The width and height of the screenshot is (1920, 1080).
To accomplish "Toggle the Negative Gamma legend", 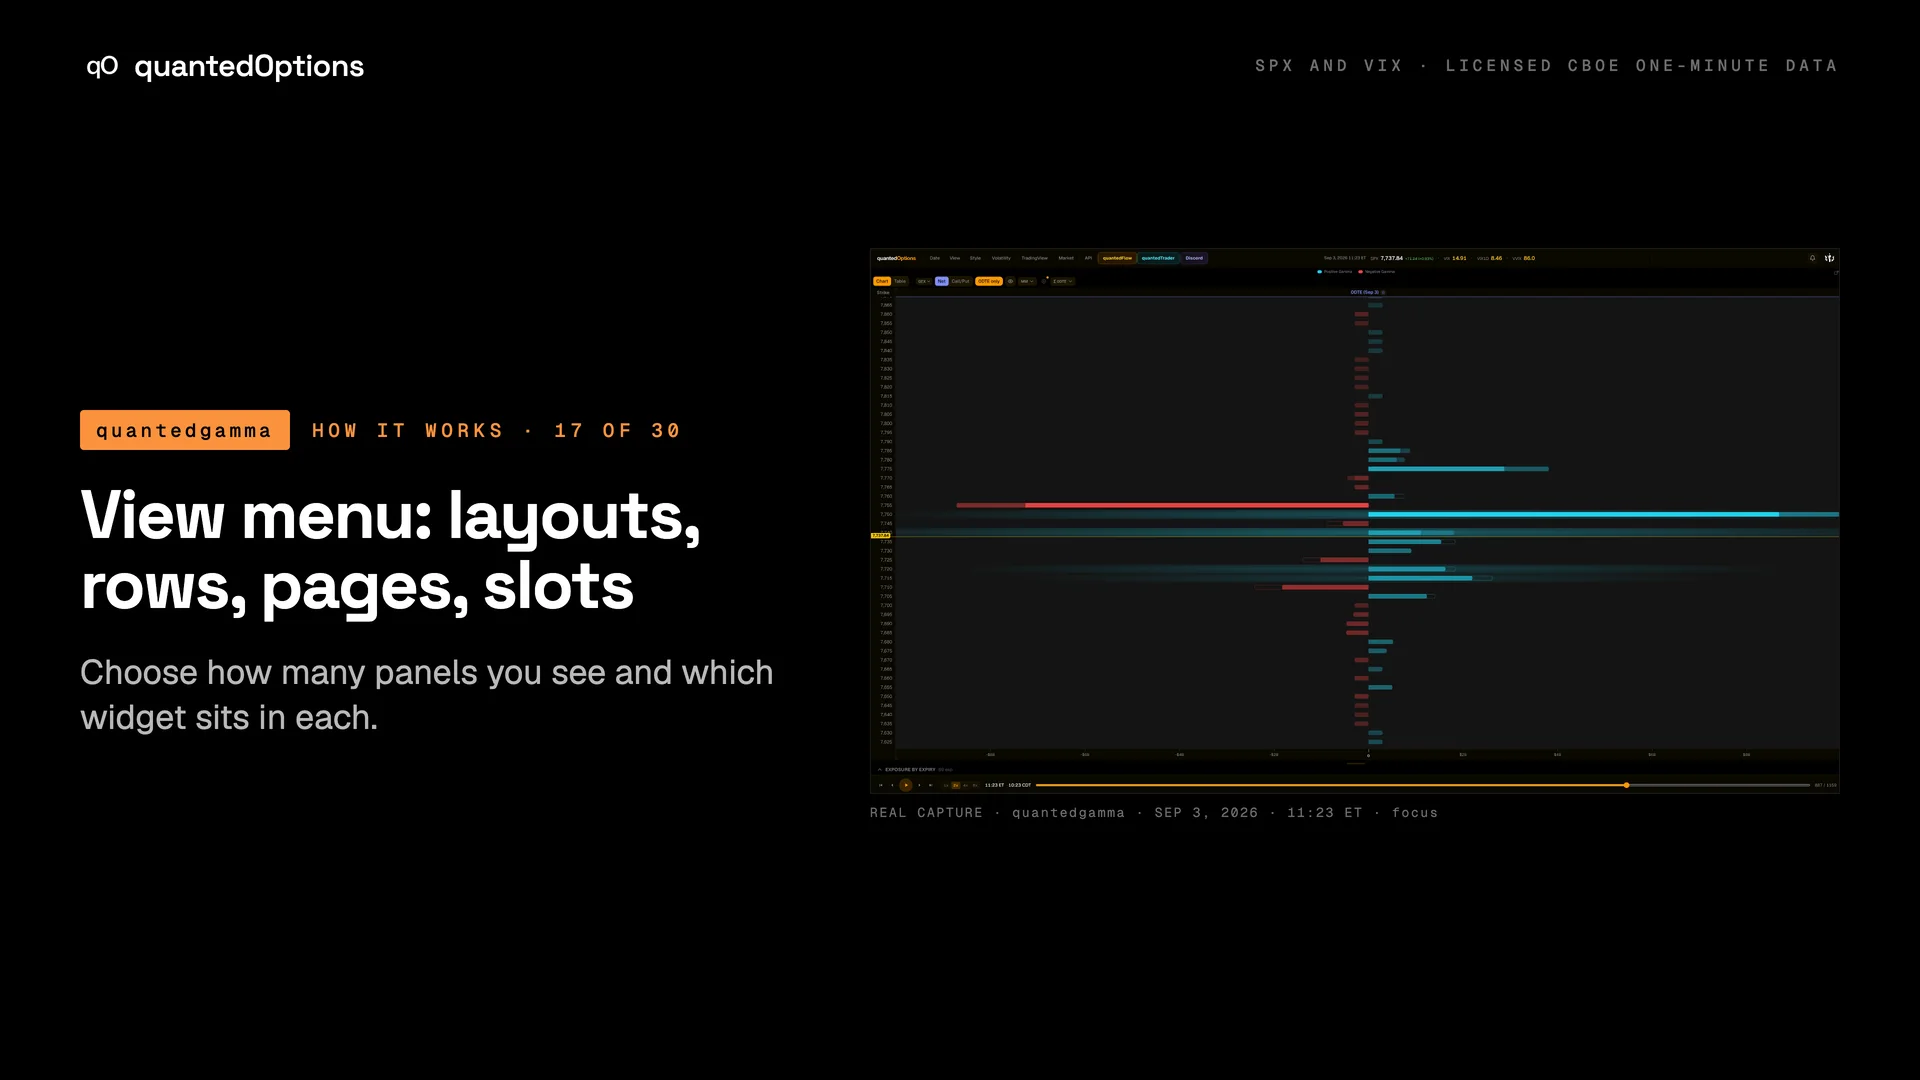I will point(1376,271).
